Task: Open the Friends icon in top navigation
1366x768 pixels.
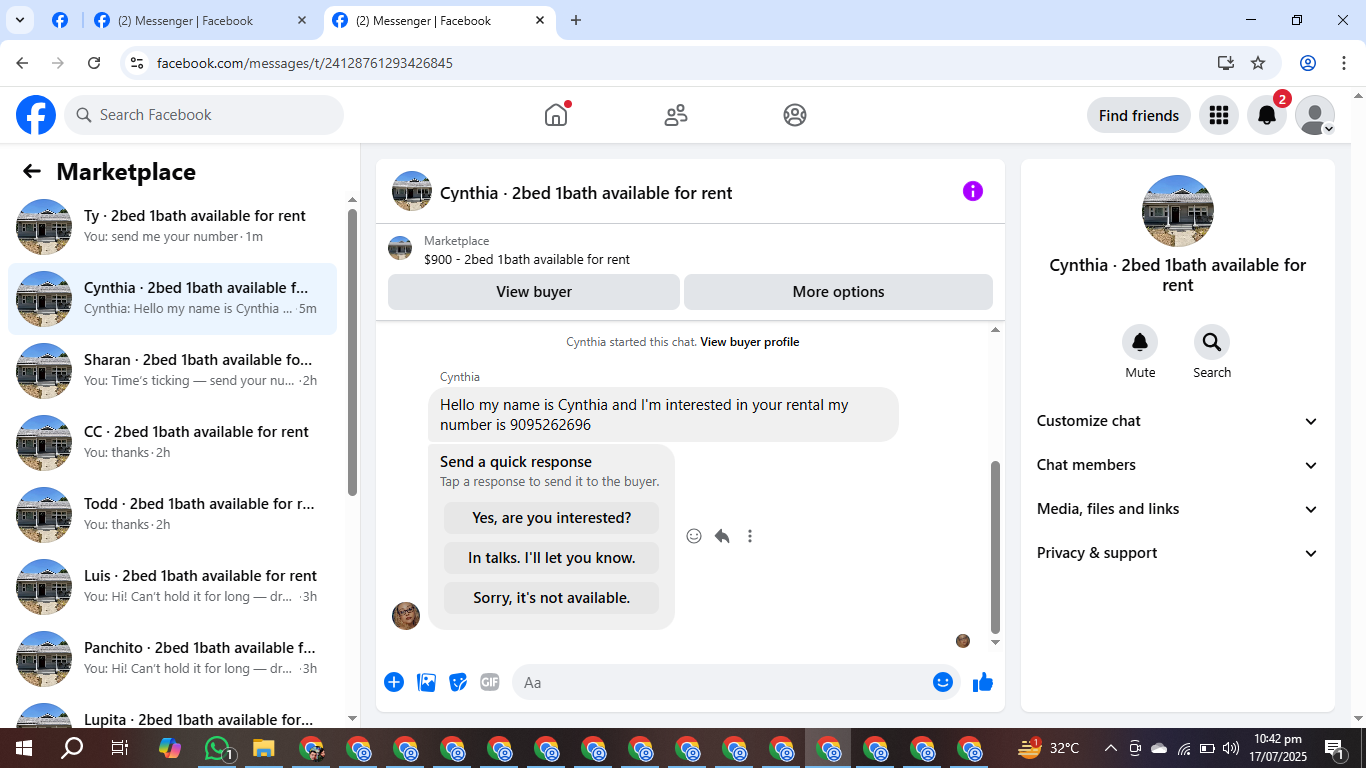Action: pyautogui.click(x=676, y=115)
